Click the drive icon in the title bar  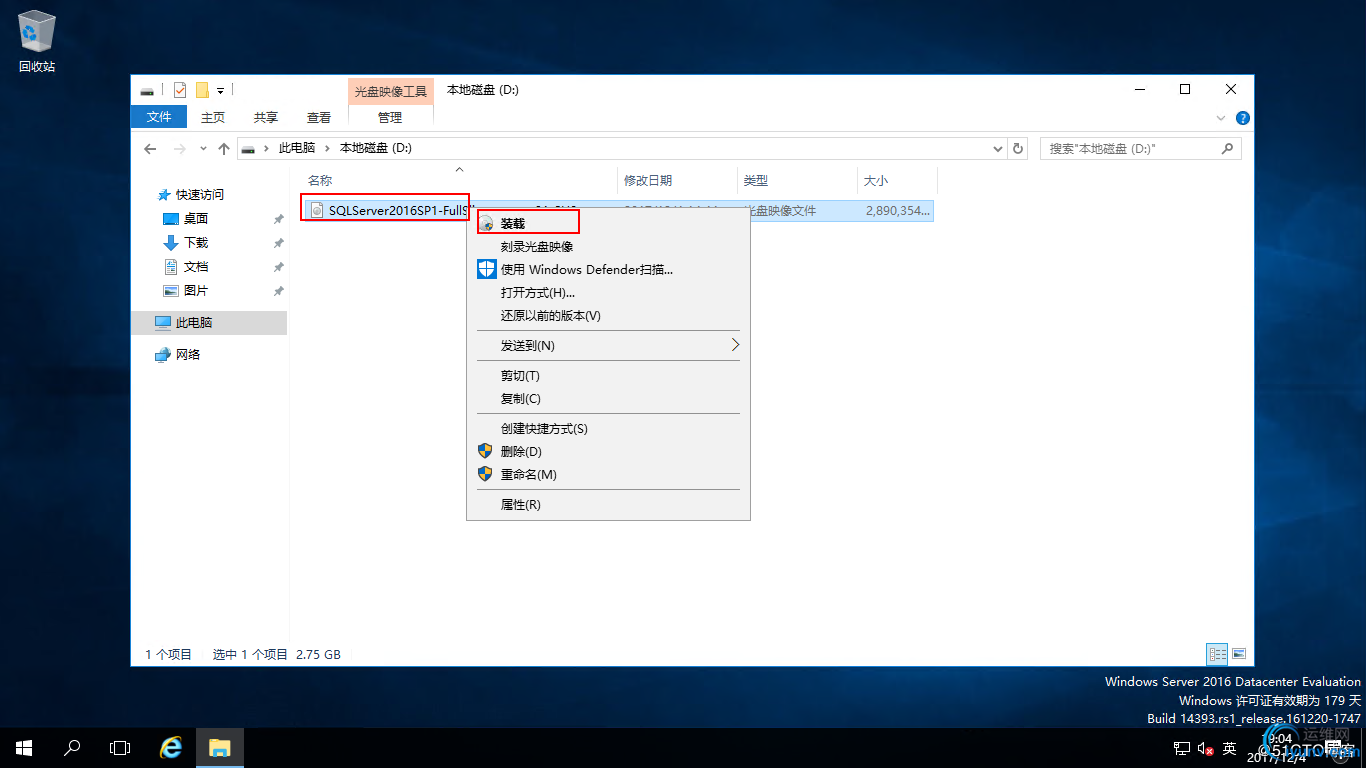click(x=147, y=90)
